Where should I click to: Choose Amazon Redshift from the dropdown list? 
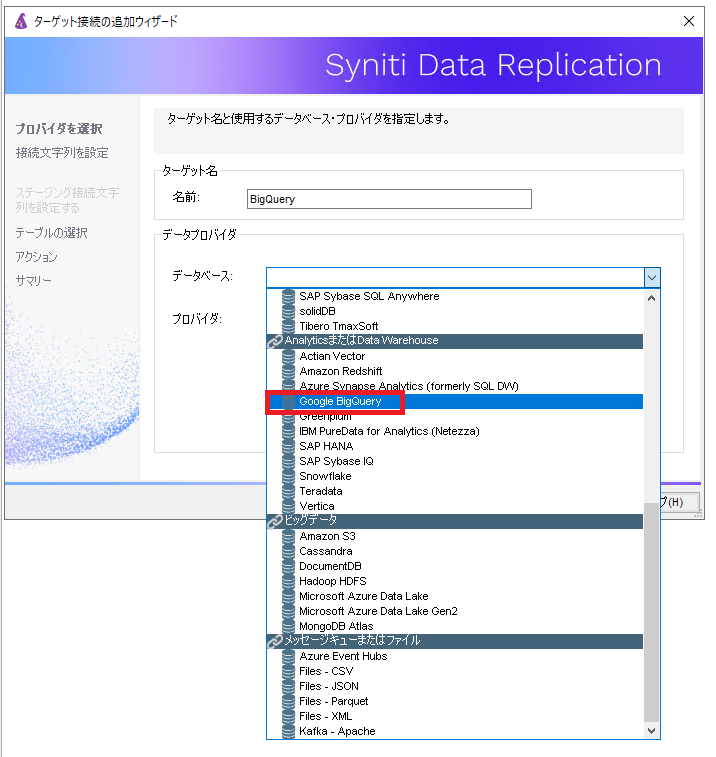(x=455, y=371)
